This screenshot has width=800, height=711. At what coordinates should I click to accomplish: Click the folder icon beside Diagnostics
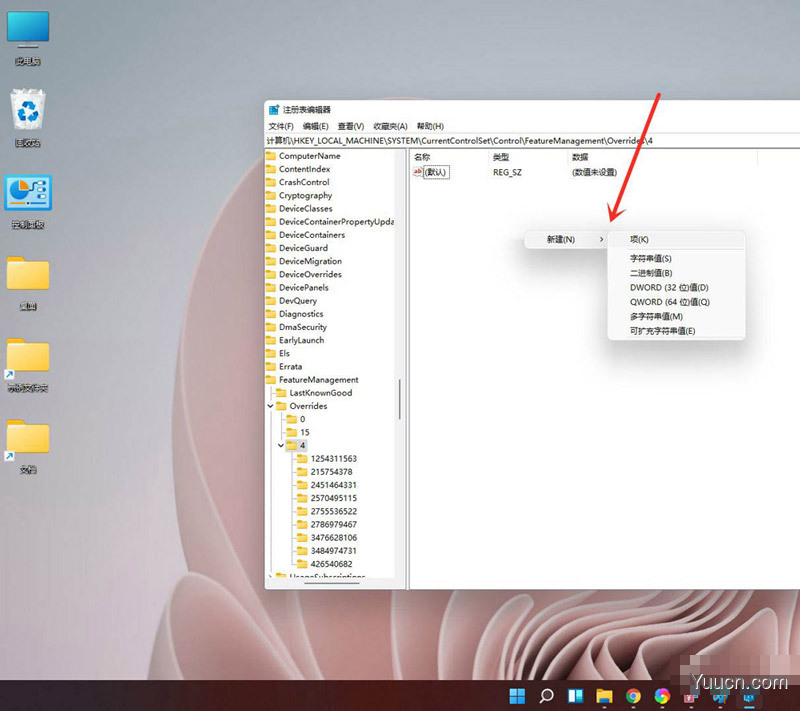point(271,314)
